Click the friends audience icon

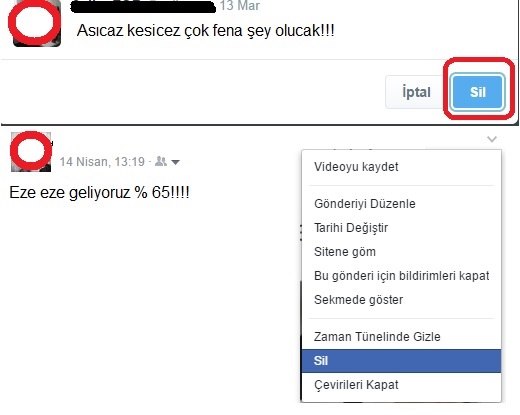[161, 161]
